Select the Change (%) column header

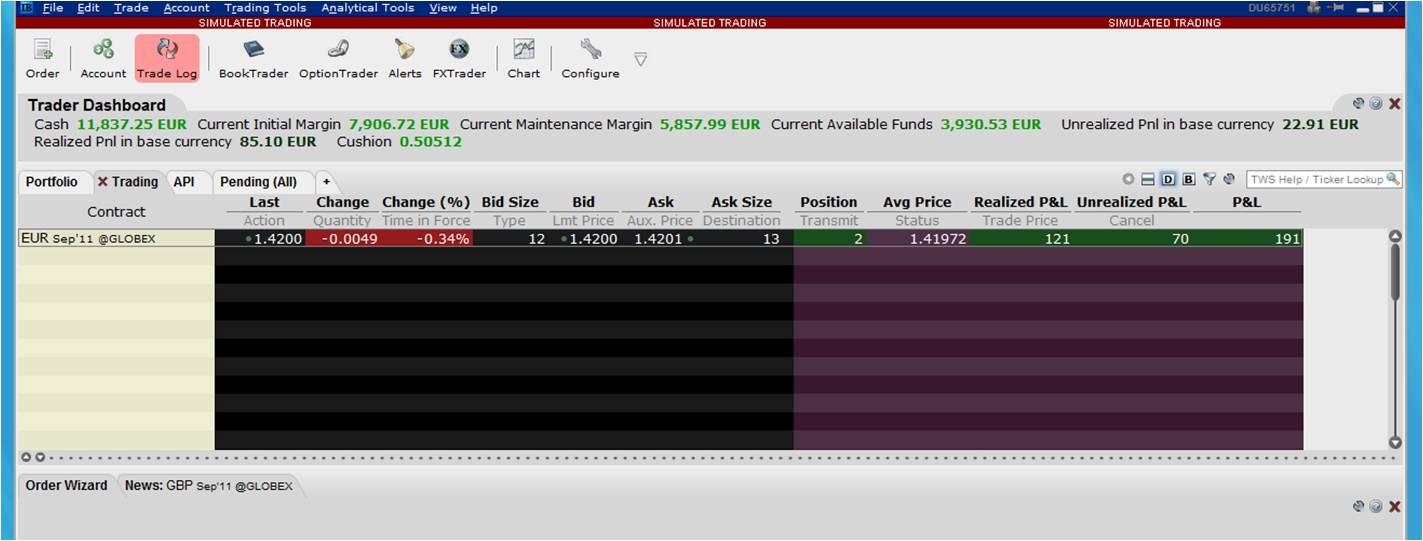pyautogui.click(x=426, y=202)
